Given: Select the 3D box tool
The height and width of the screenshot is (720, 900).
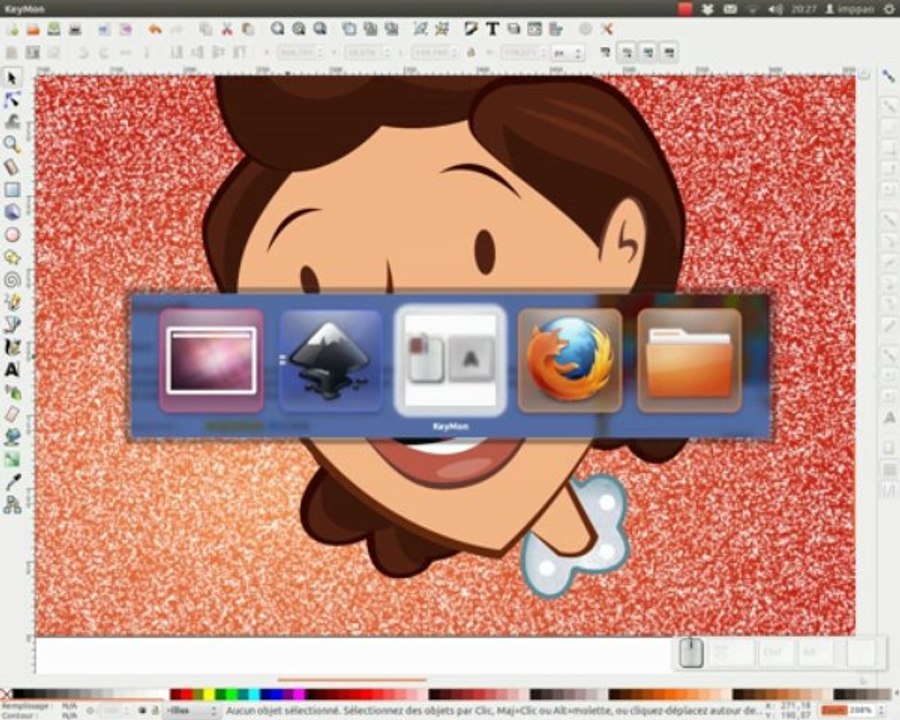Looking at the screenshot, I should point(12,212).
